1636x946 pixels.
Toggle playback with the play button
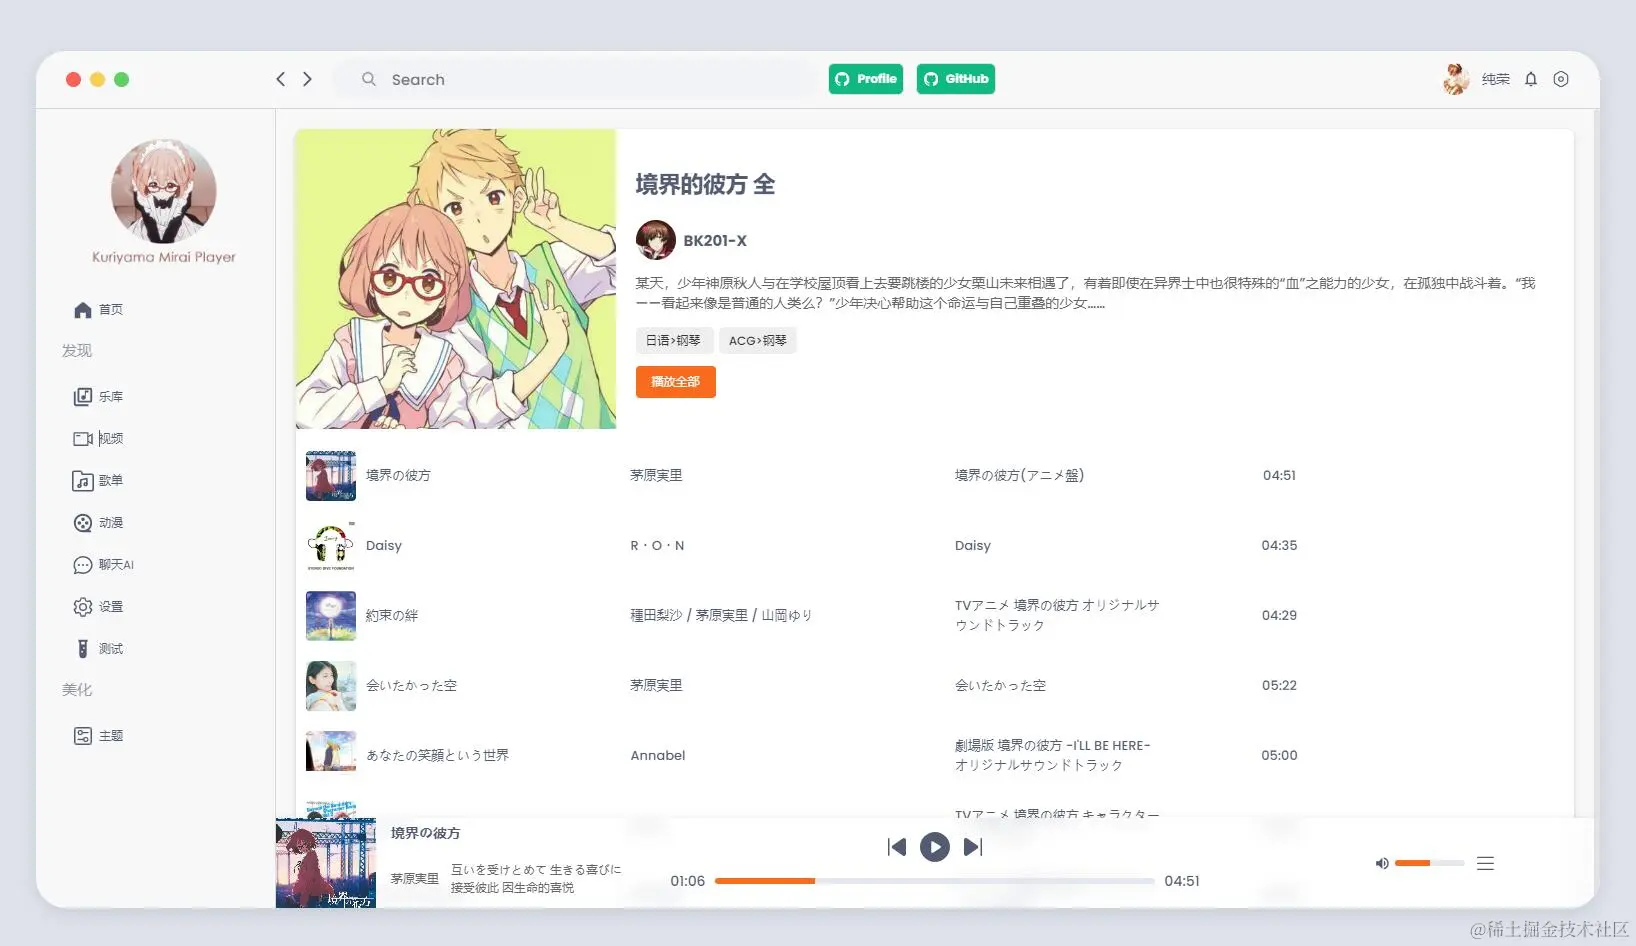point(934,847)
